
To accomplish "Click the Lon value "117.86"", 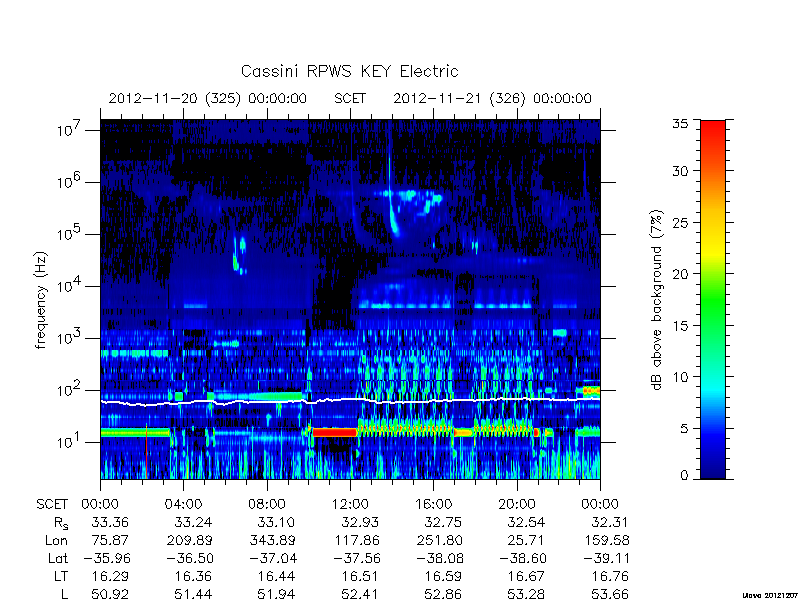I will point(356,541).
